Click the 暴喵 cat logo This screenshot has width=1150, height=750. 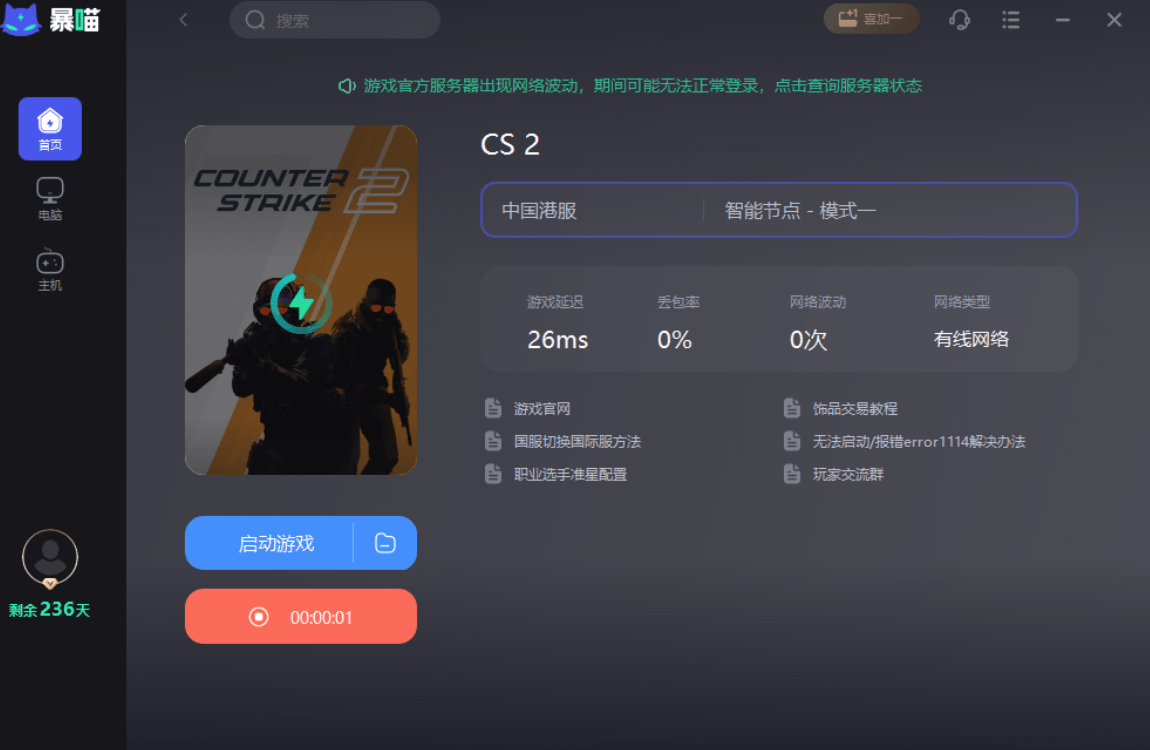51,19
